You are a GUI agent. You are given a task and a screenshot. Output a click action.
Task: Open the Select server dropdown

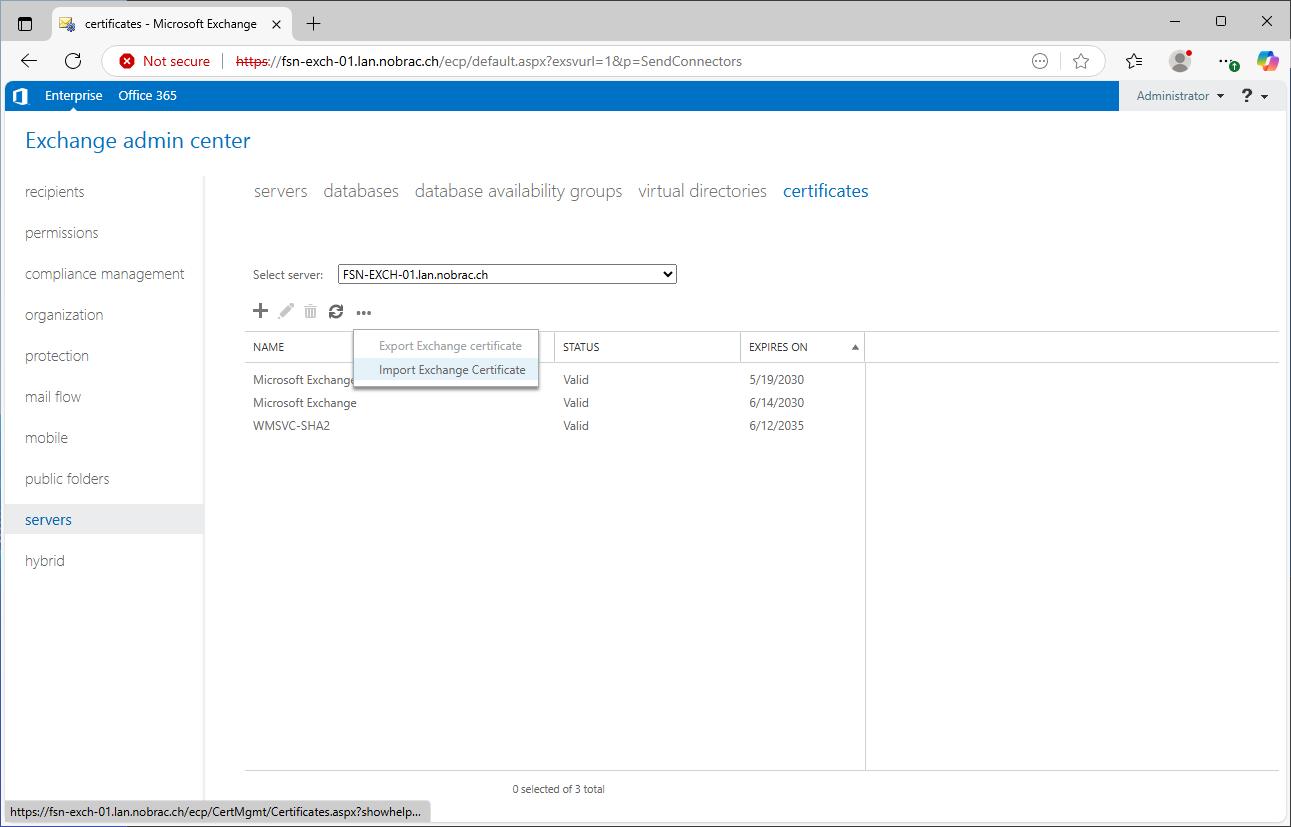coord(507,274)
